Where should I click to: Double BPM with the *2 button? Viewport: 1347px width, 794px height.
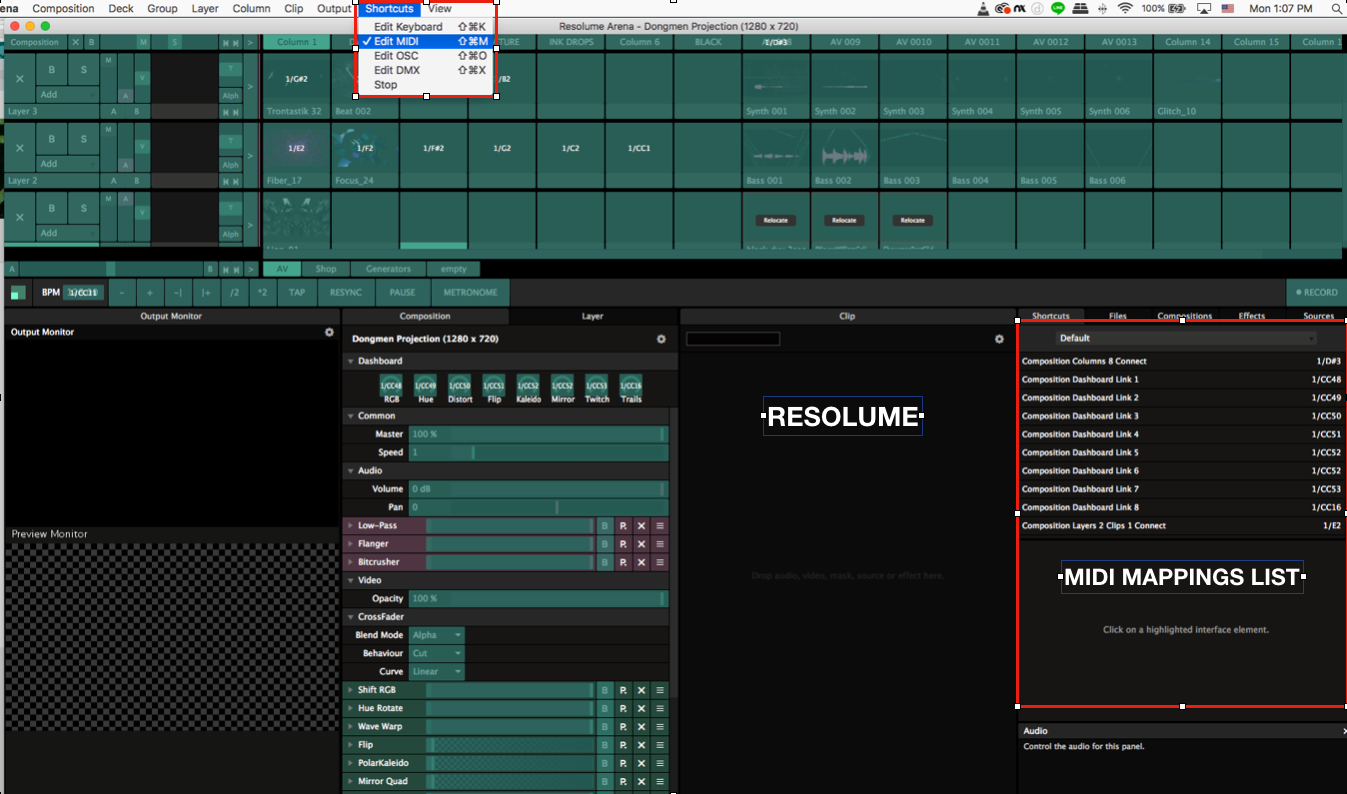pos(262,293)
